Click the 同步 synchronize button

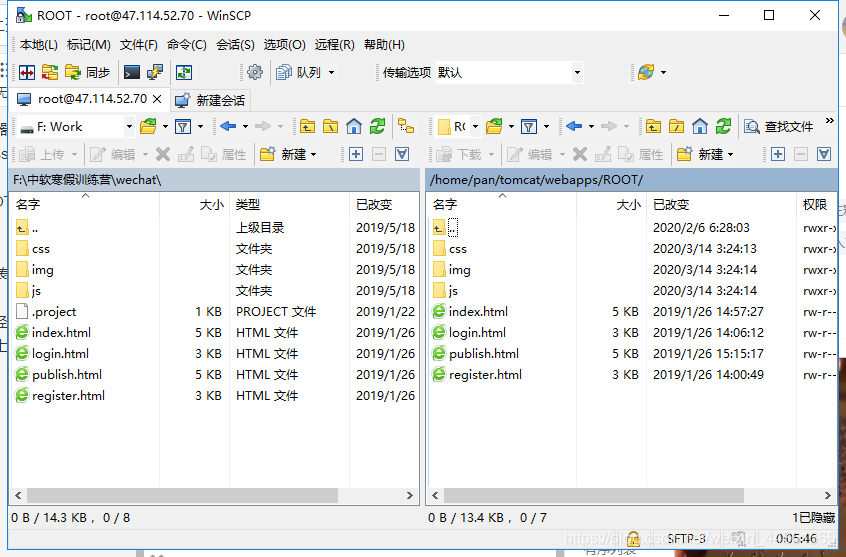[x=87, y=72]
